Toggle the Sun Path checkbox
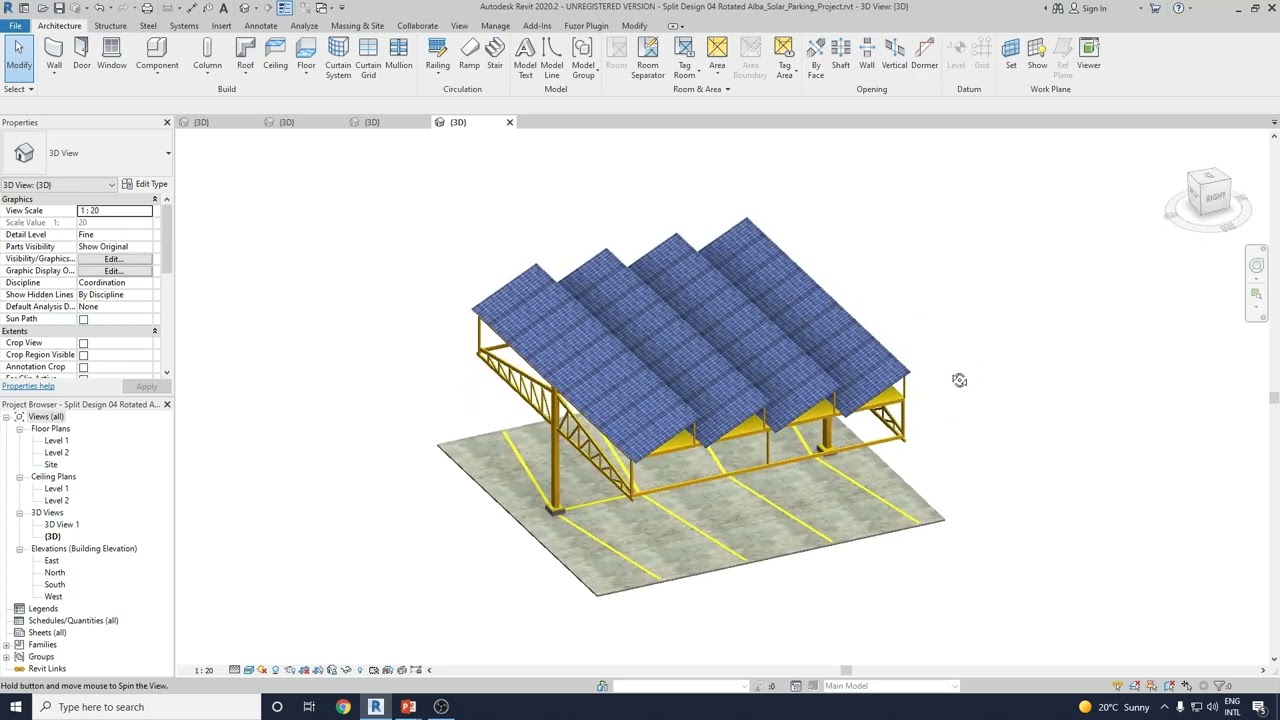This screenshot has height=720, width=1280. click(84, 319)
